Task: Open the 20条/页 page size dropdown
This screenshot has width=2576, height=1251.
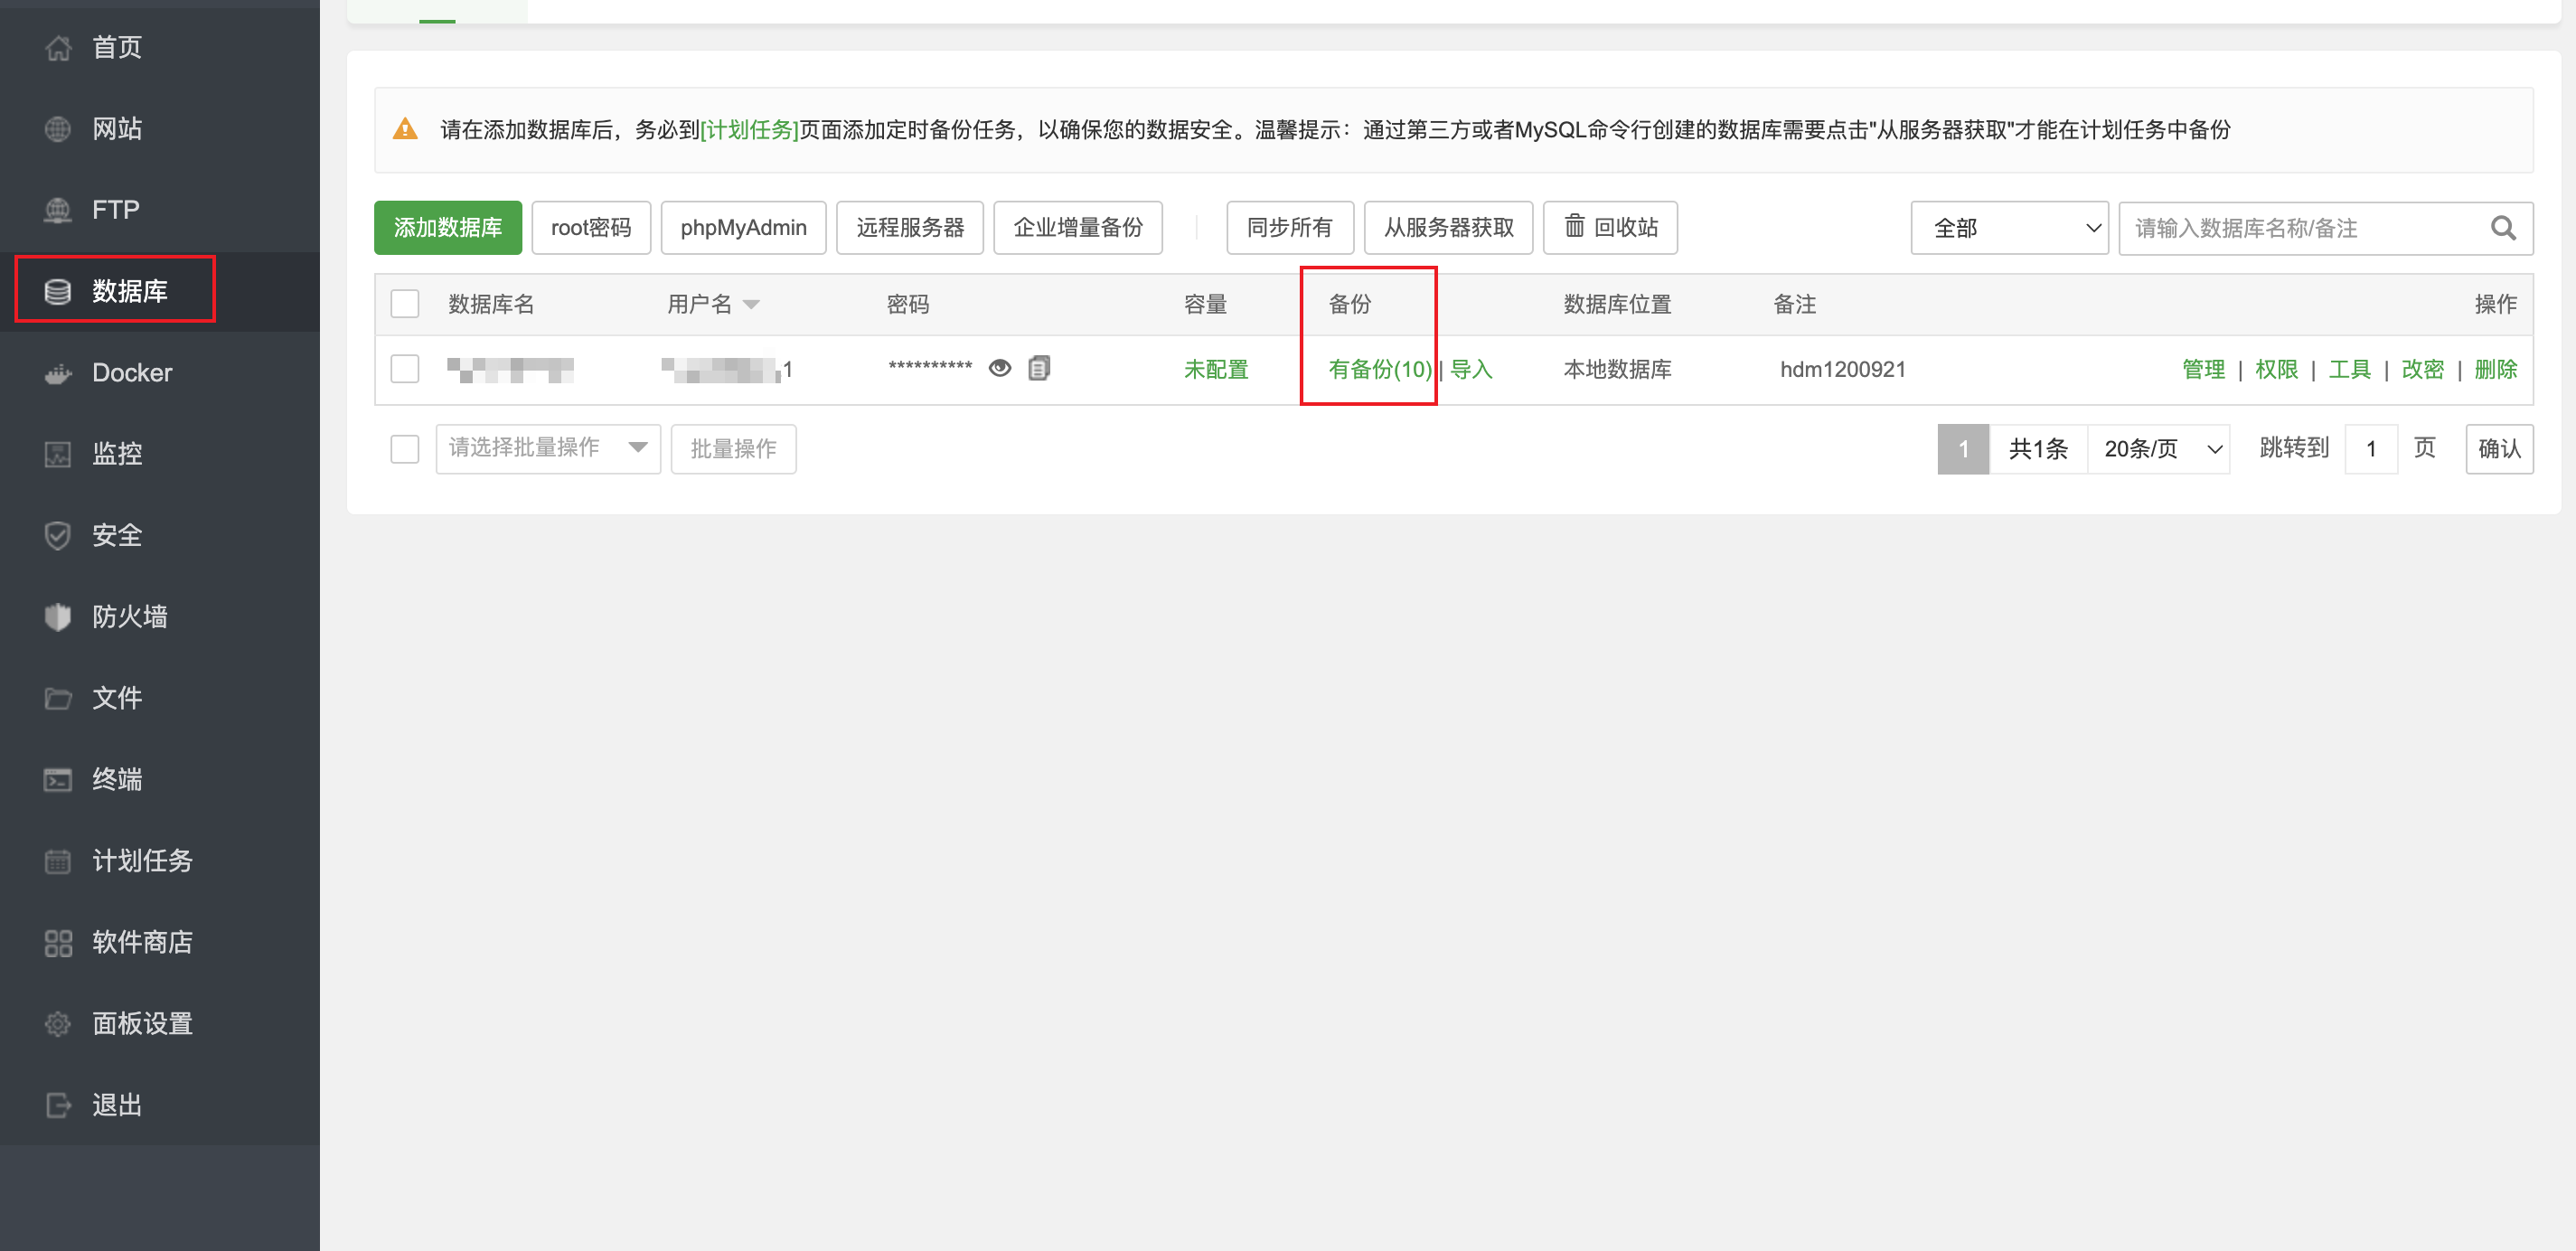Action: click(x=2159, y=449)
